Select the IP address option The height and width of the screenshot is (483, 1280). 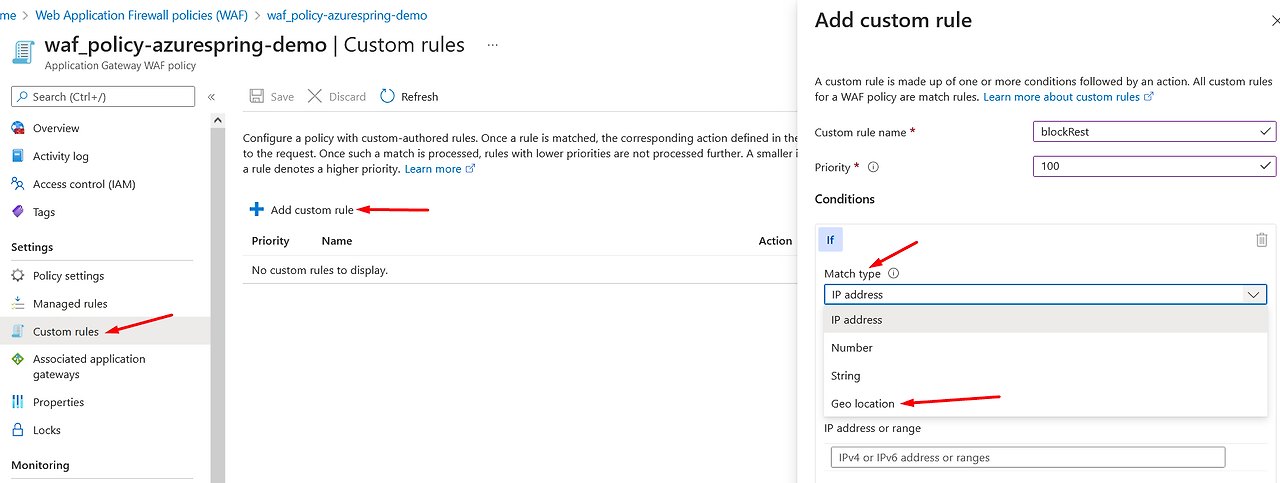point(1046,320)
